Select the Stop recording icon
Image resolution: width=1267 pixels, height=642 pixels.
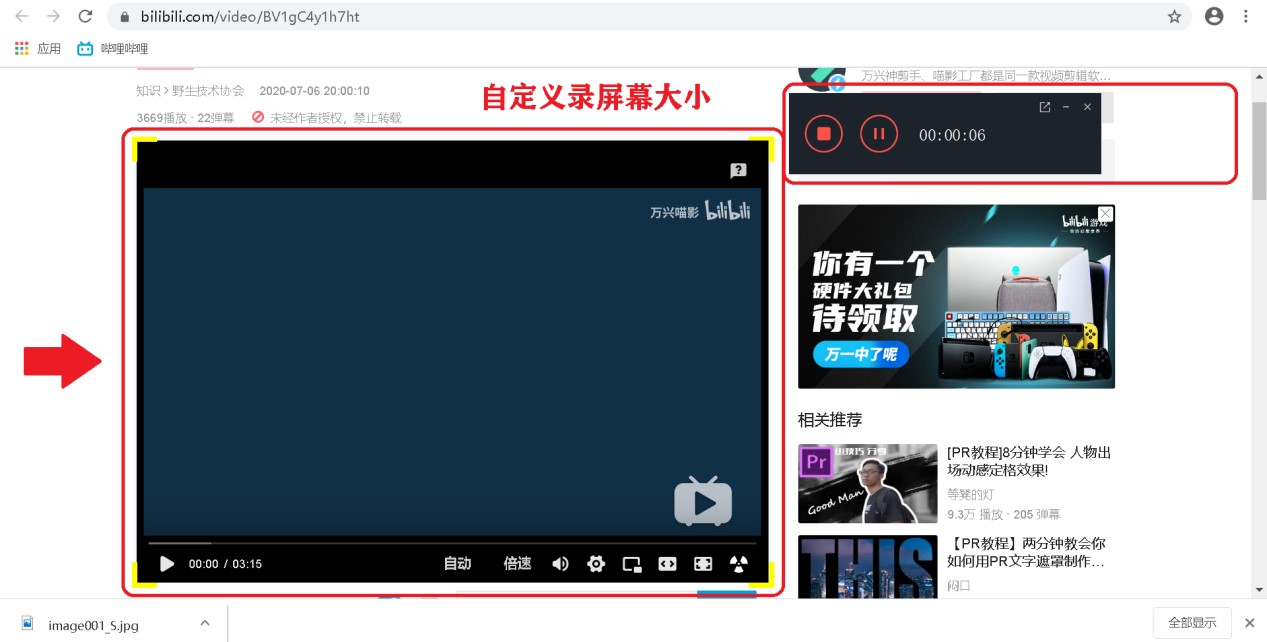(x=822, y=133)
